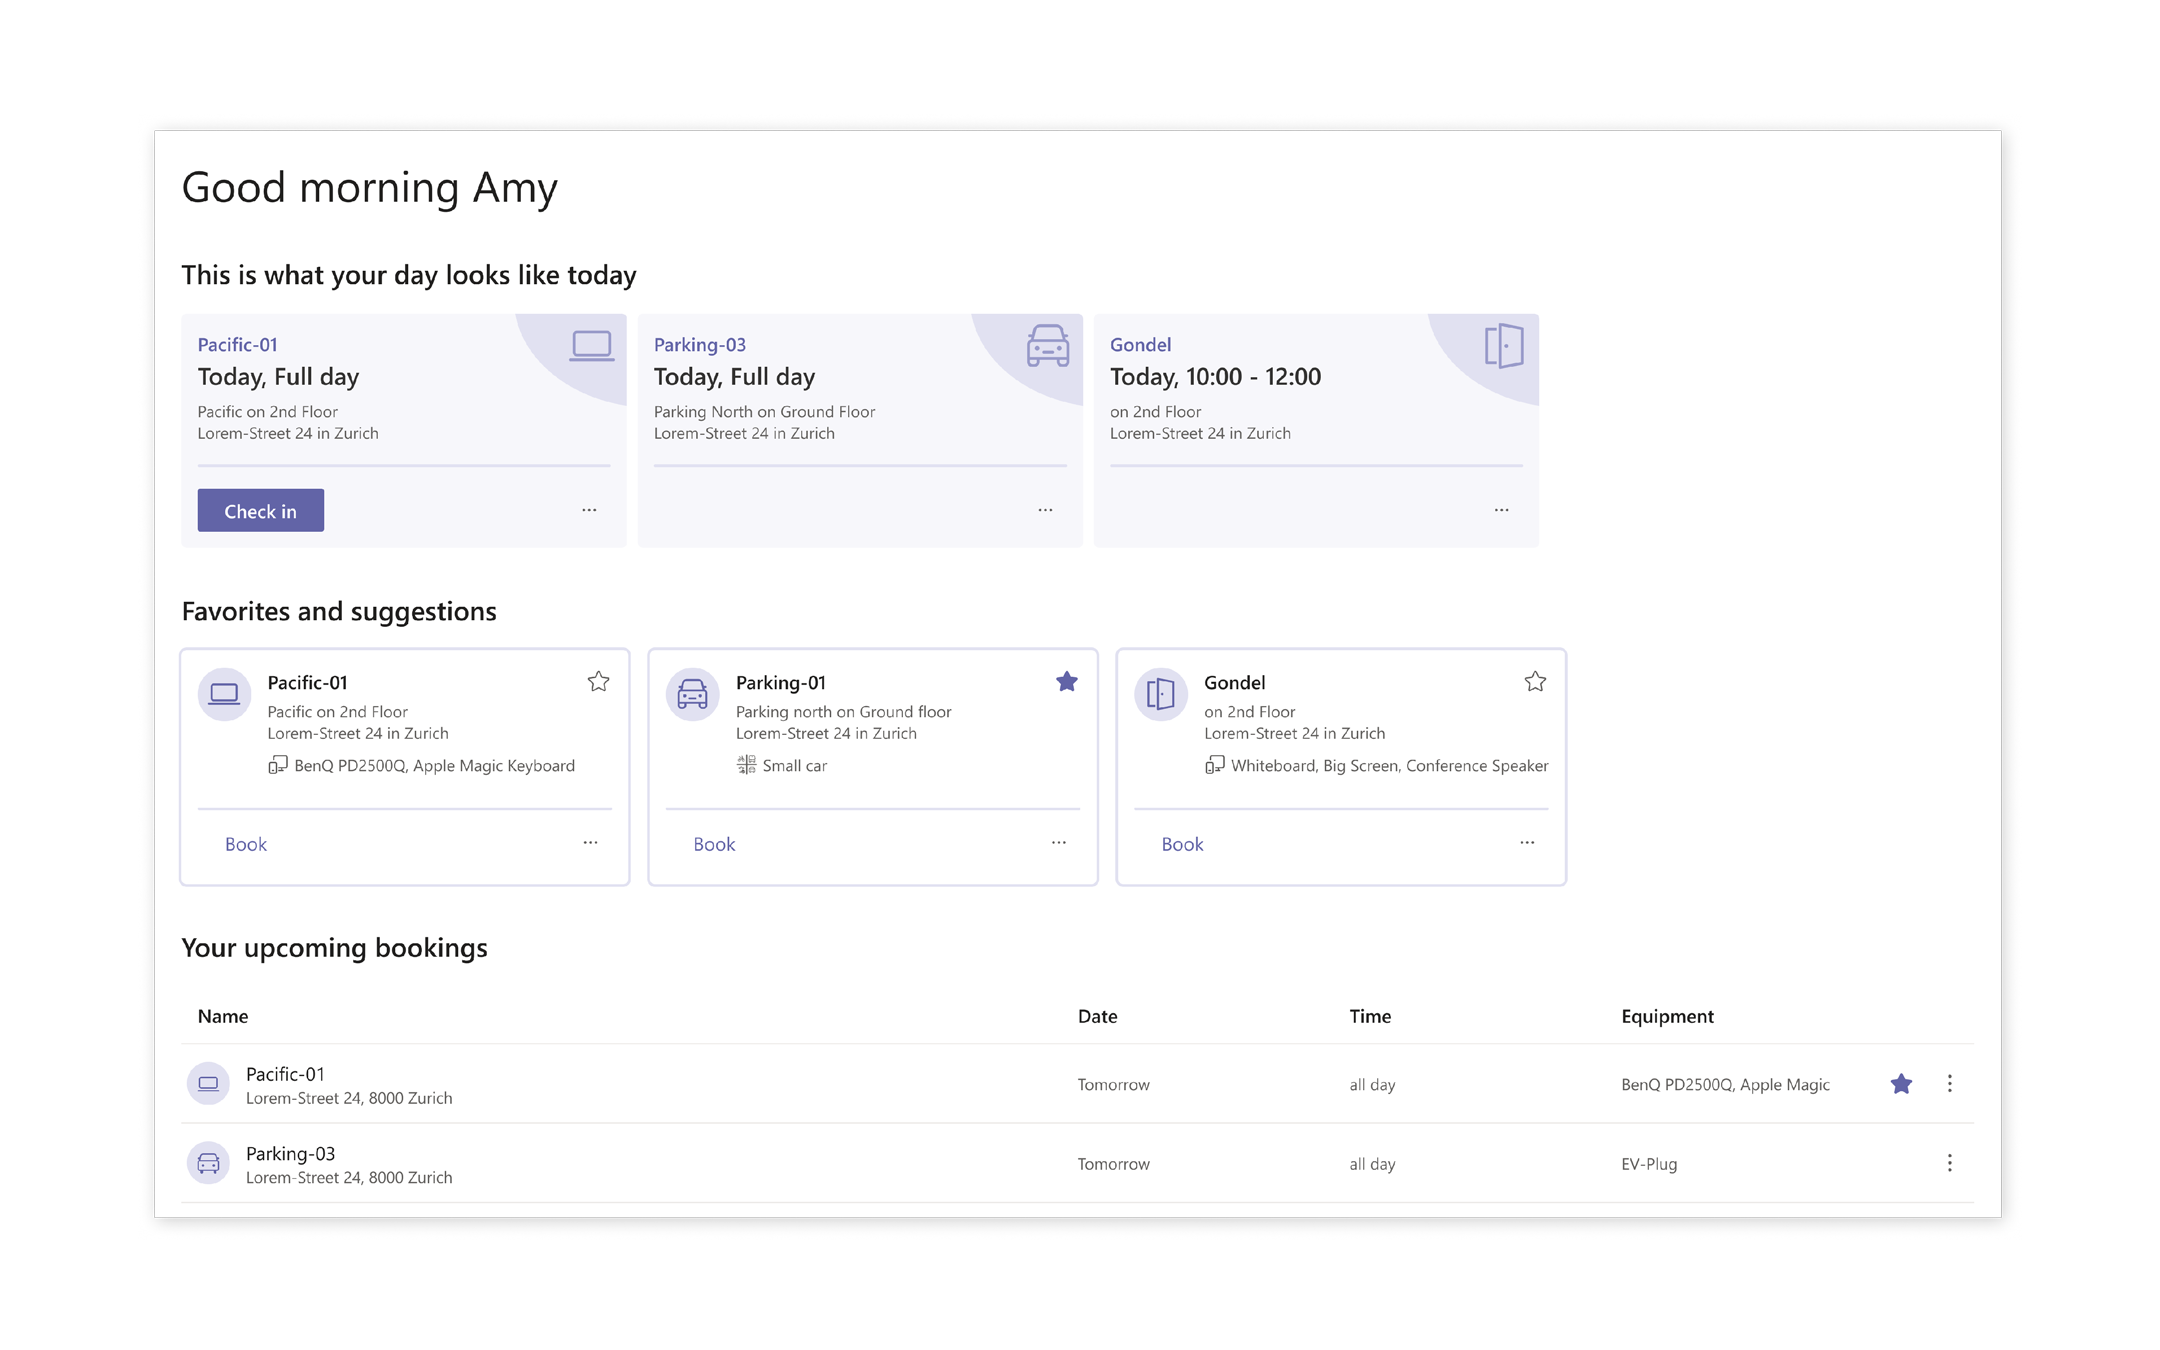Mark the Gondel suggestion as a favorite with the star

(1535, 682)
